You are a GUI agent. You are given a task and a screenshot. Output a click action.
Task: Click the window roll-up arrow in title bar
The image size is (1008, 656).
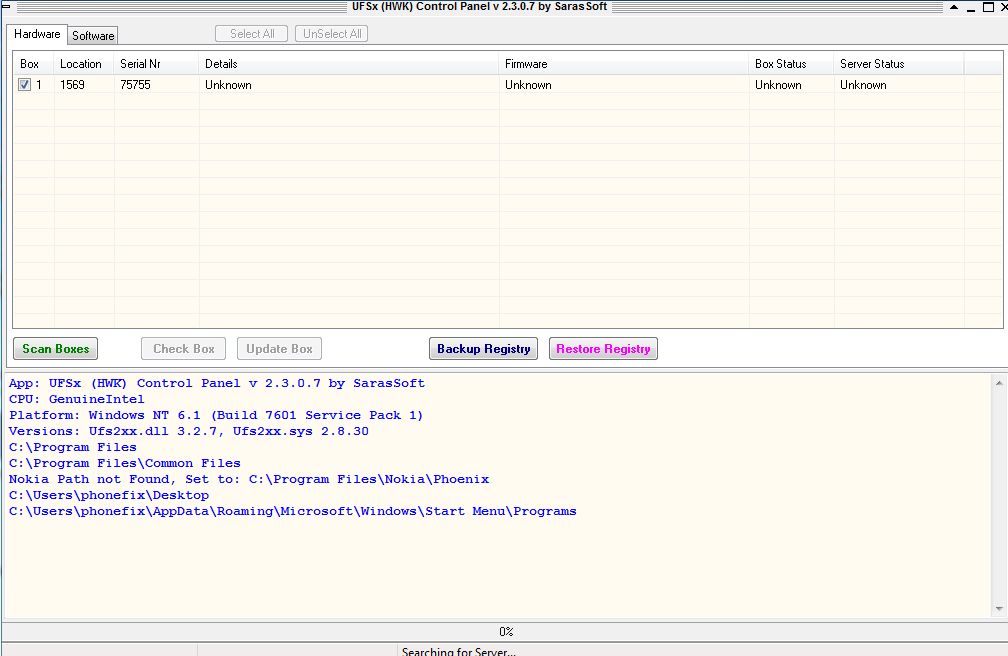tap(954, 7)
